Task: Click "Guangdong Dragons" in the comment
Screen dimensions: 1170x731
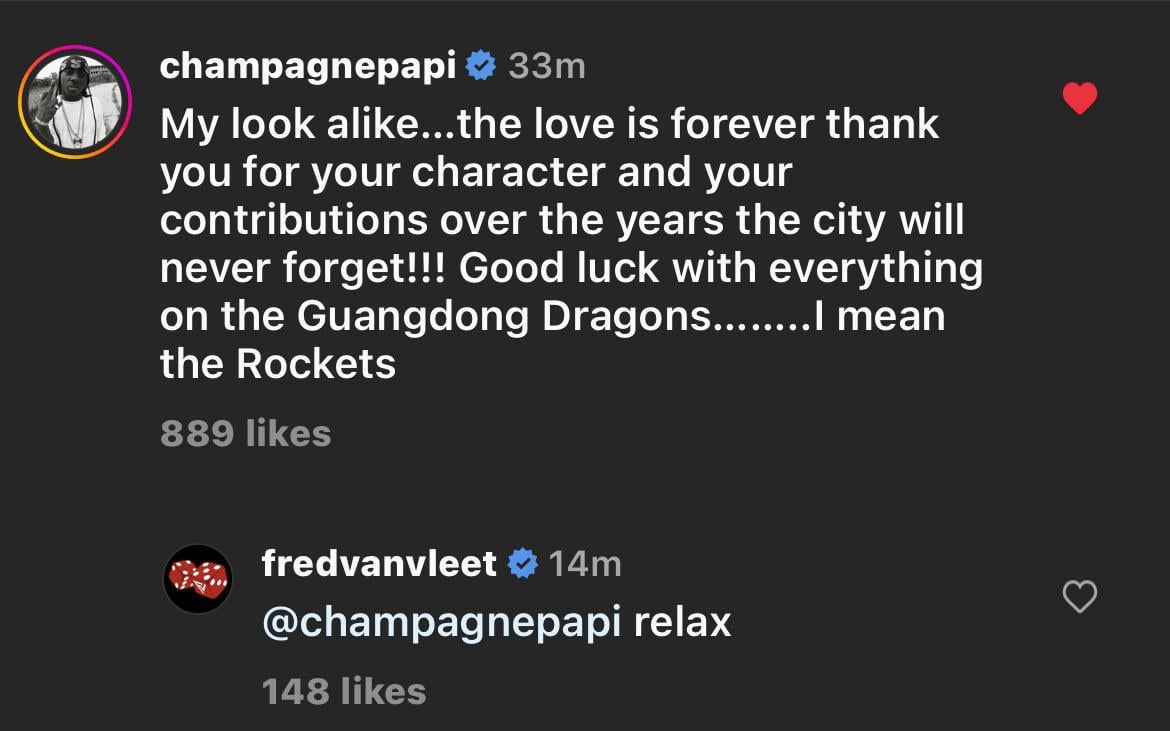Action: [502, 317]
